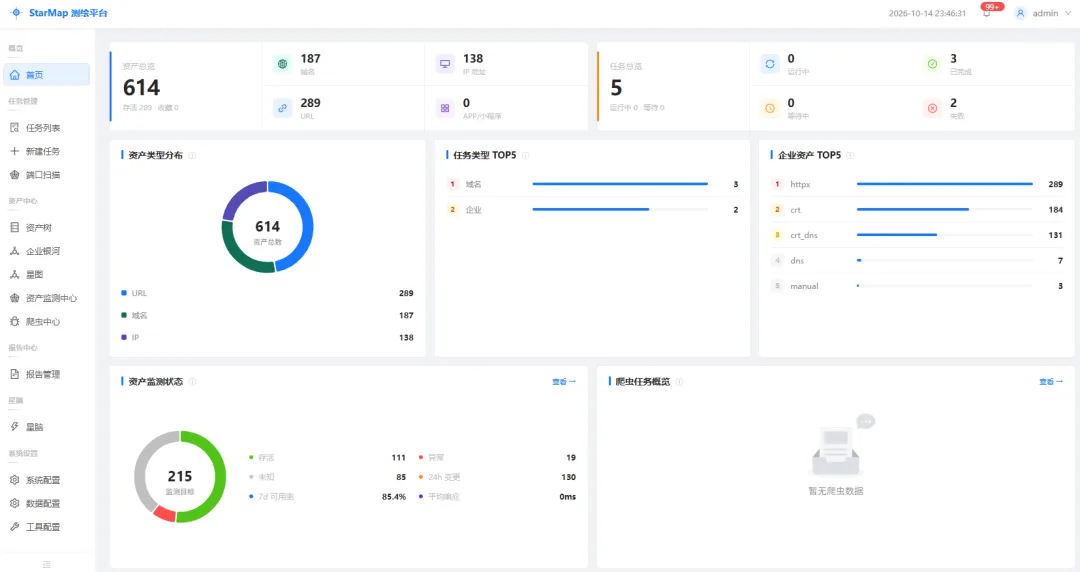This screenshot has height=572, width=1080.
Task: Click the refresh icon for 运行中 tasks
Action: (770, 64)
